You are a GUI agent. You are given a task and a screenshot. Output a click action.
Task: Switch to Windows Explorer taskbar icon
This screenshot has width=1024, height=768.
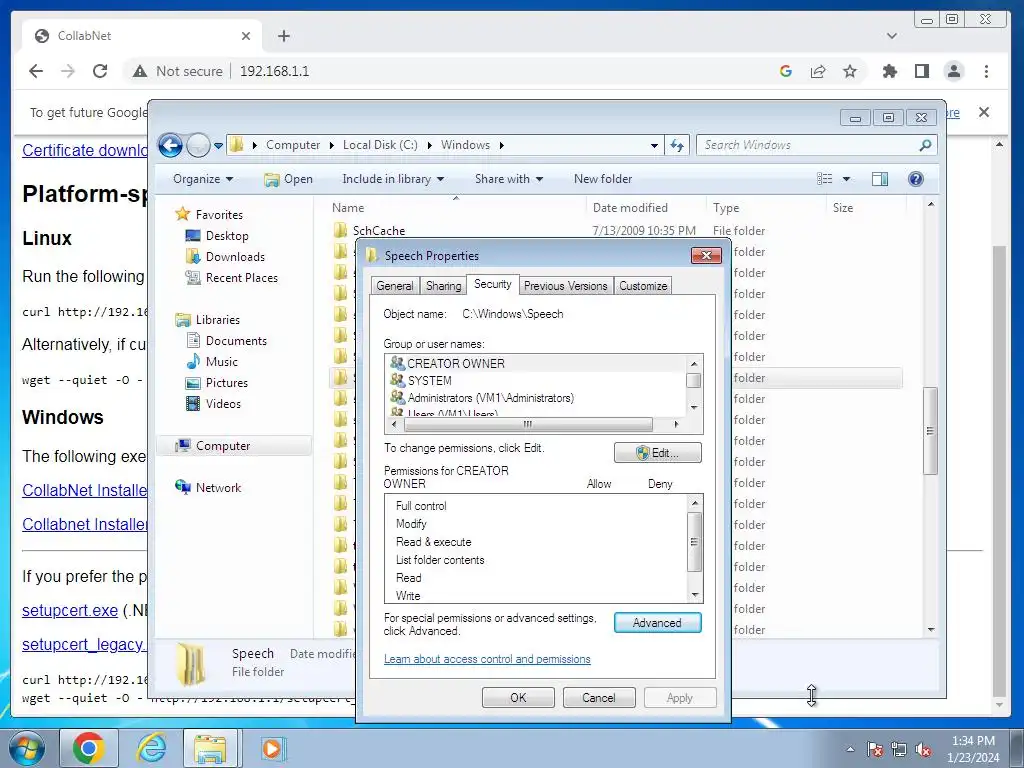(x=210, y=748)
